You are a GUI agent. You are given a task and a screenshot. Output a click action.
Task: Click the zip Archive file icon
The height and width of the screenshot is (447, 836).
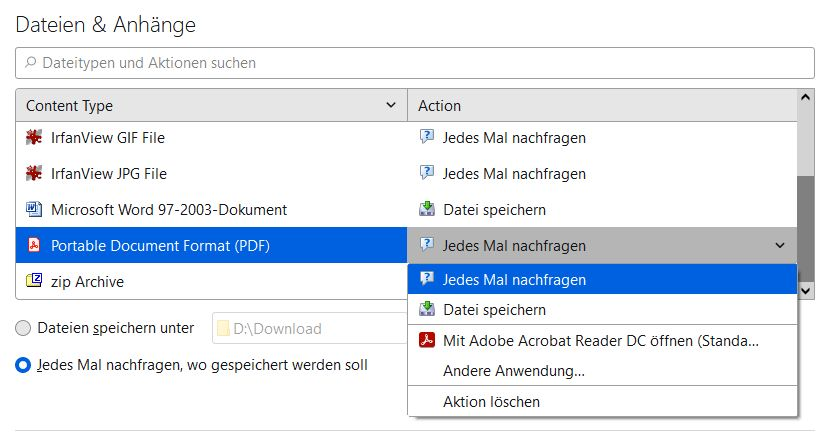pos(34,282)
